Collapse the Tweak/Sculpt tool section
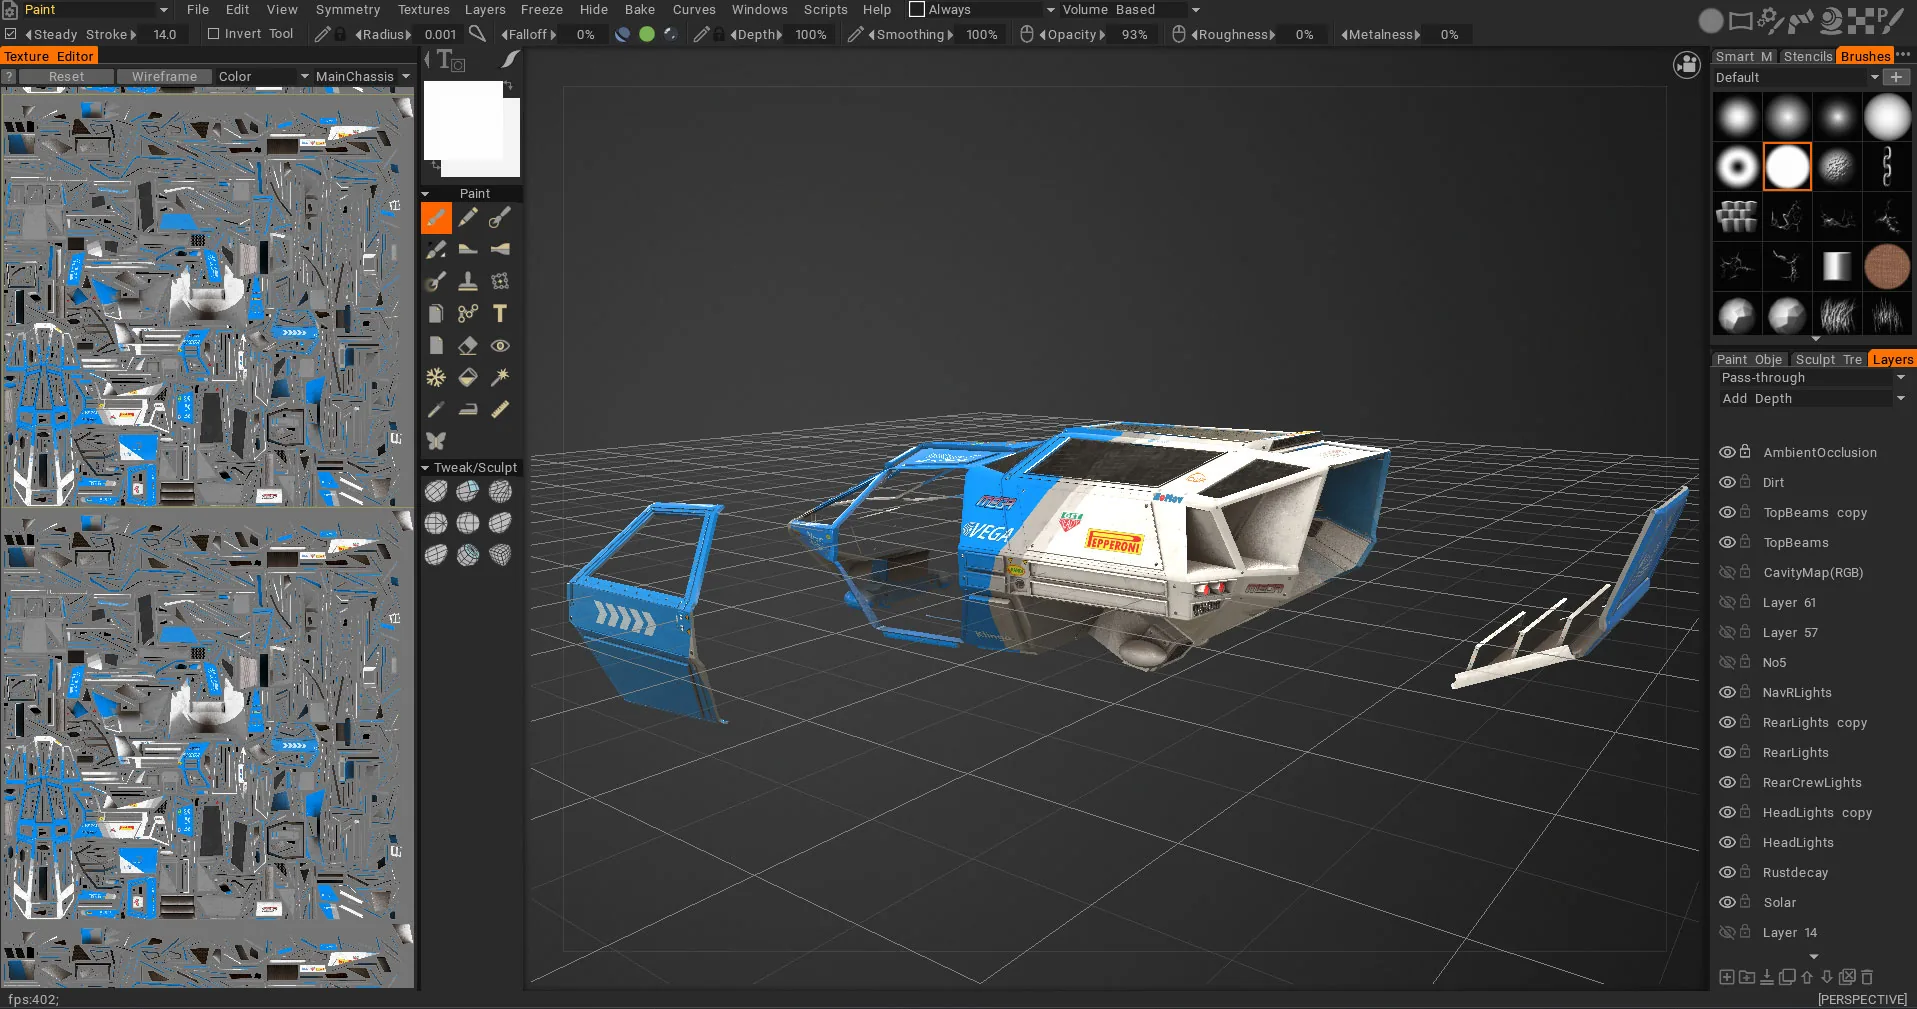Screen dimensions: 1917x1009 point(425,468)
